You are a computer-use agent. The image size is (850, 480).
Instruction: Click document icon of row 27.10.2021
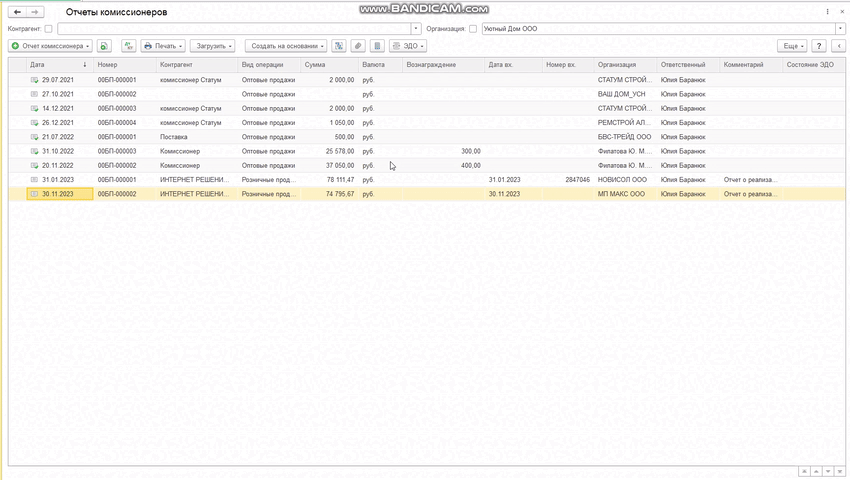tap(34, 94)
